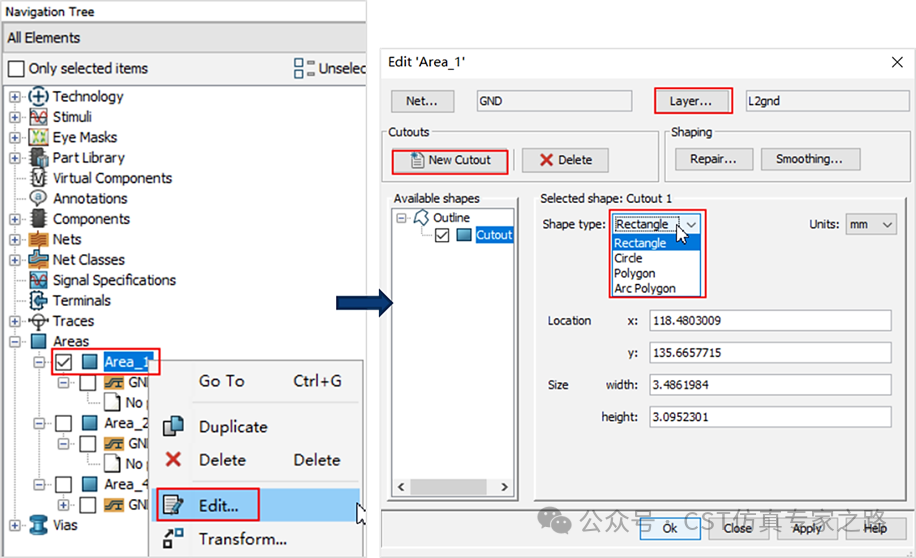The image size is (916, 558).
Task: Click the Vias icon
Action: (x=39, y=525)
